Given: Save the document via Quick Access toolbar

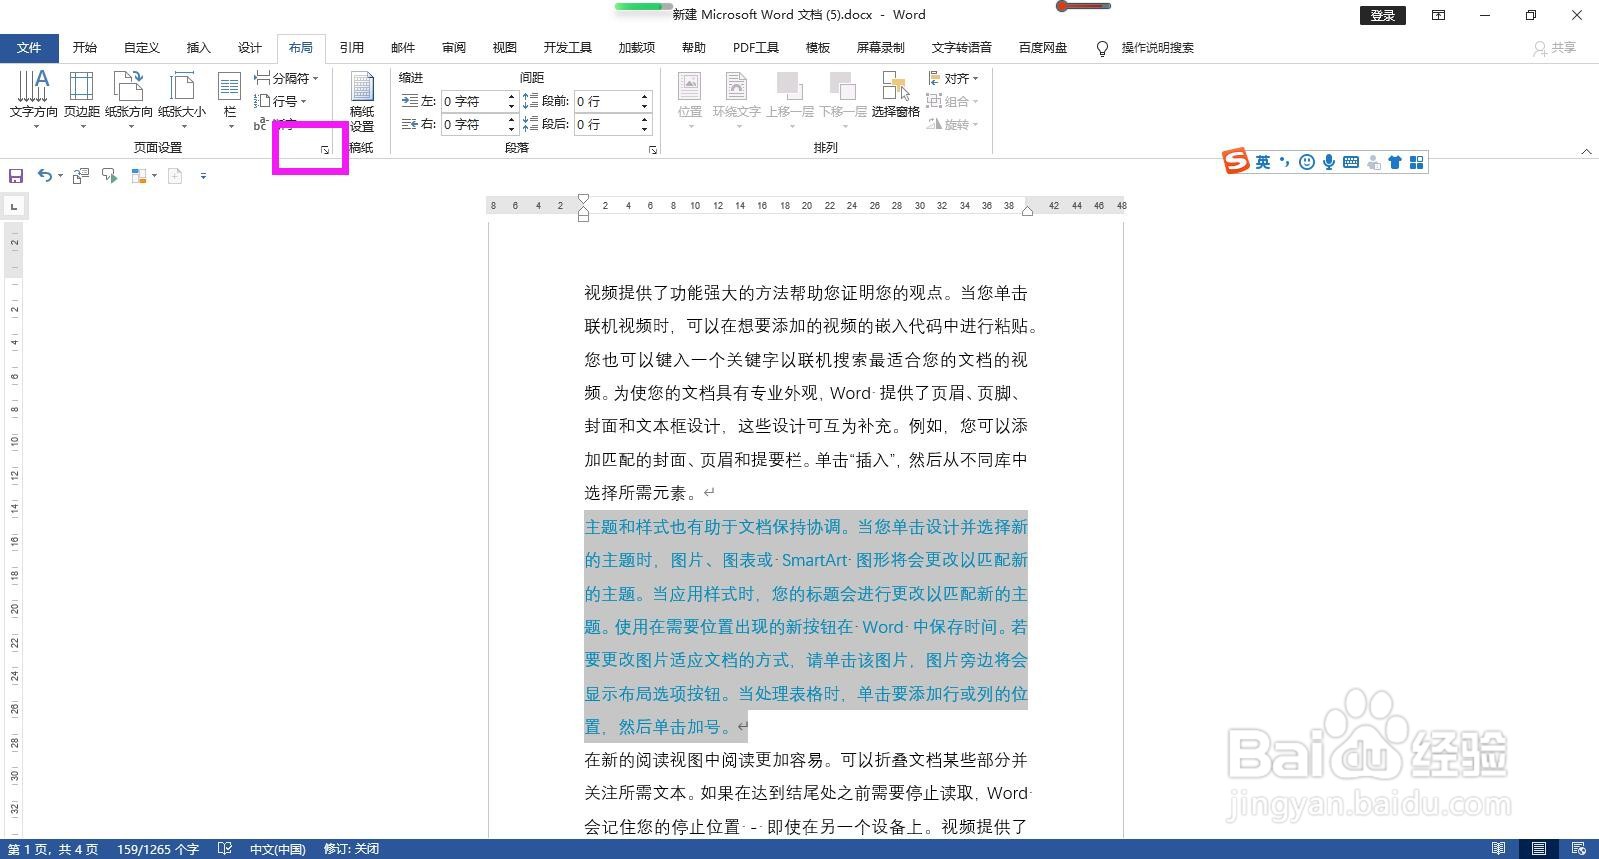Looking at the screenshot, I should click(x=16, y=176).
